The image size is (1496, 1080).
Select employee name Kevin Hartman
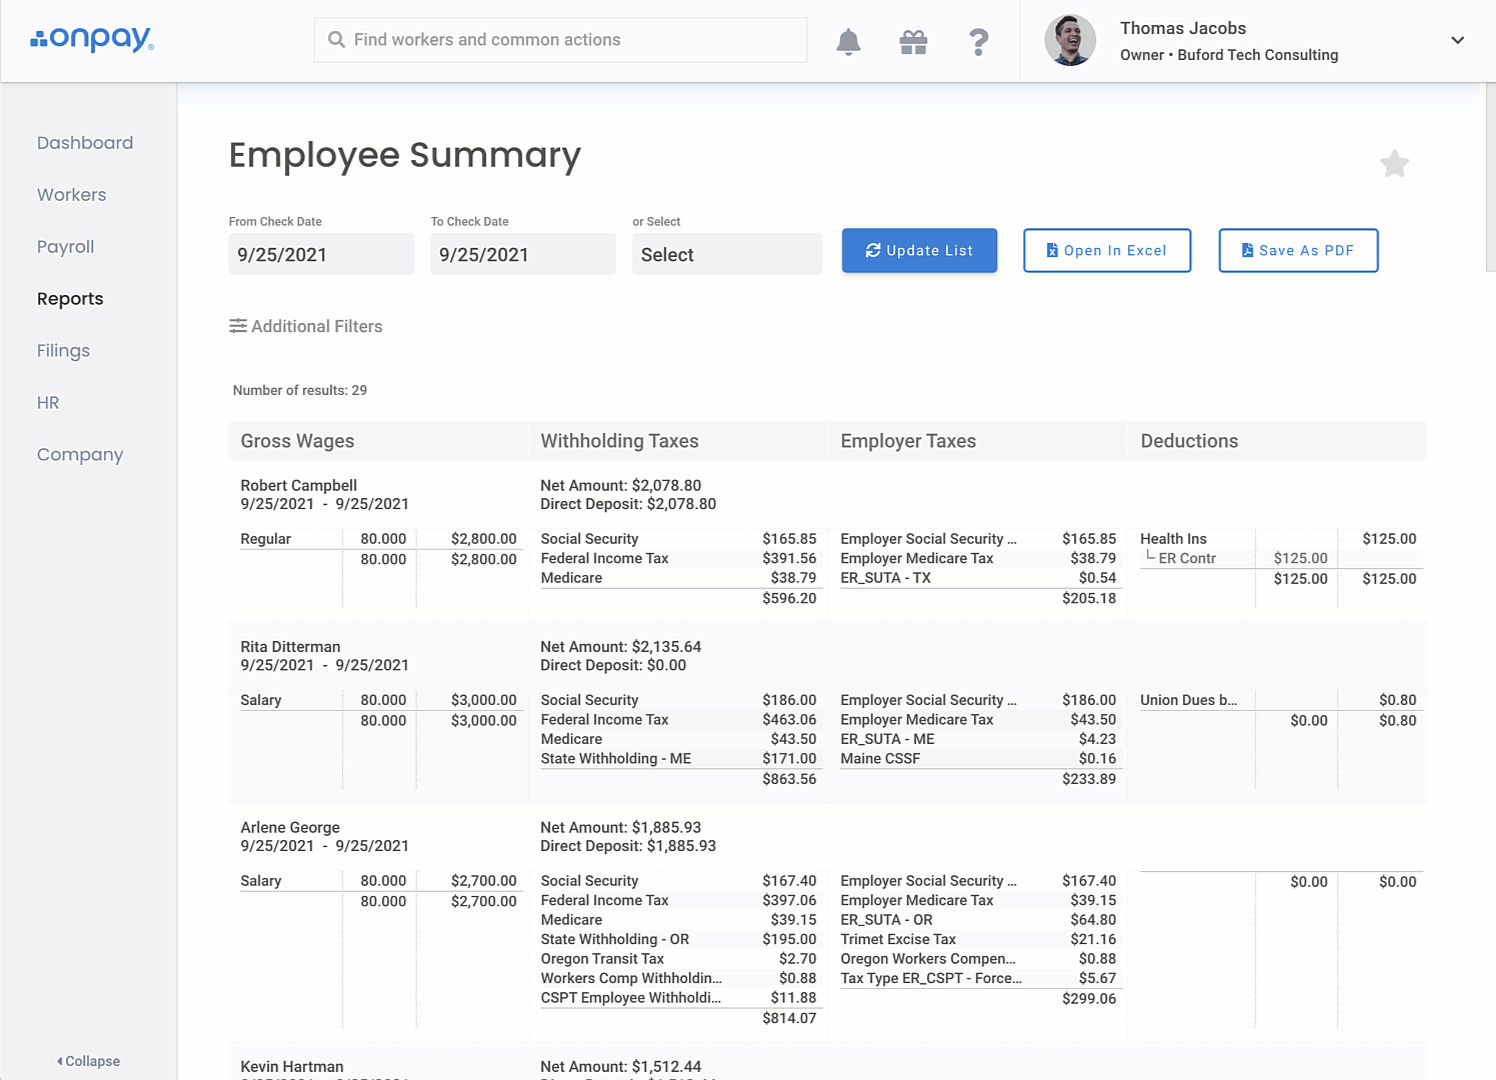tap(292, 1067)
